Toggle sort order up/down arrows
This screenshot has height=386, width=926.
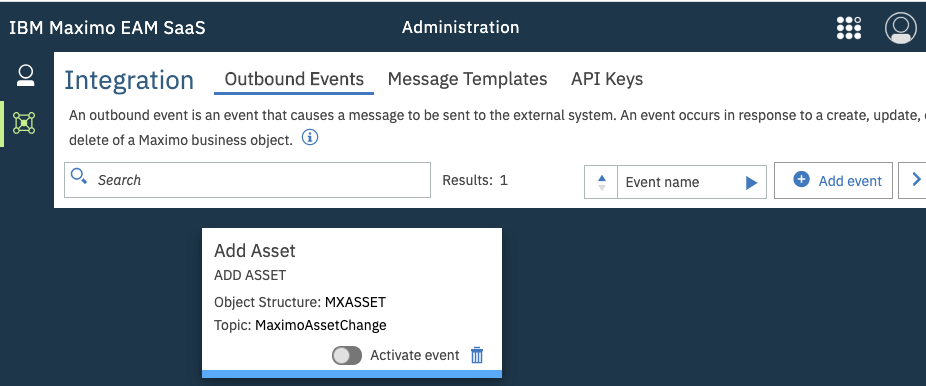[601, 182]
